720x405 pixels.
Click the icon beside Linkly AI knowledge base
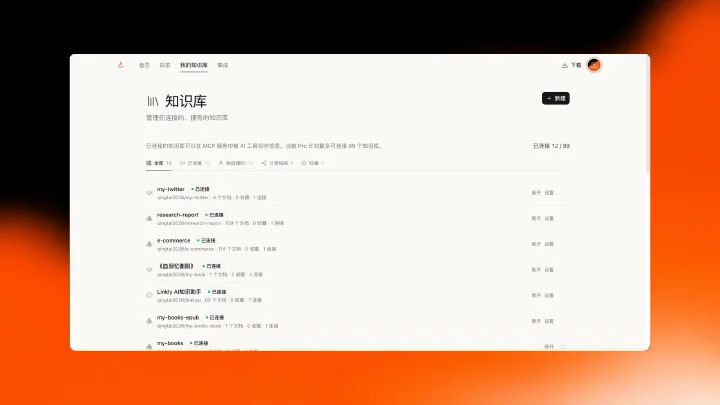tap(149, 295)
